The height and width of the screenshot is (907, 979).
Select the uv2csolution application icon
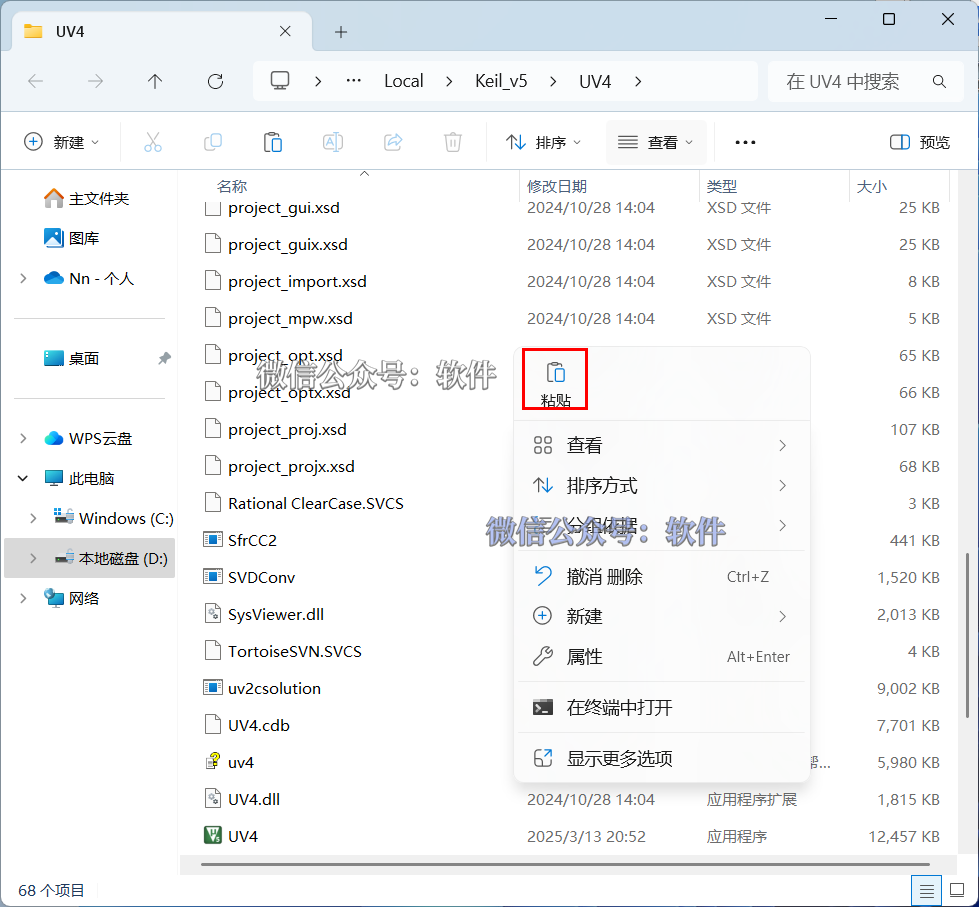213,687
